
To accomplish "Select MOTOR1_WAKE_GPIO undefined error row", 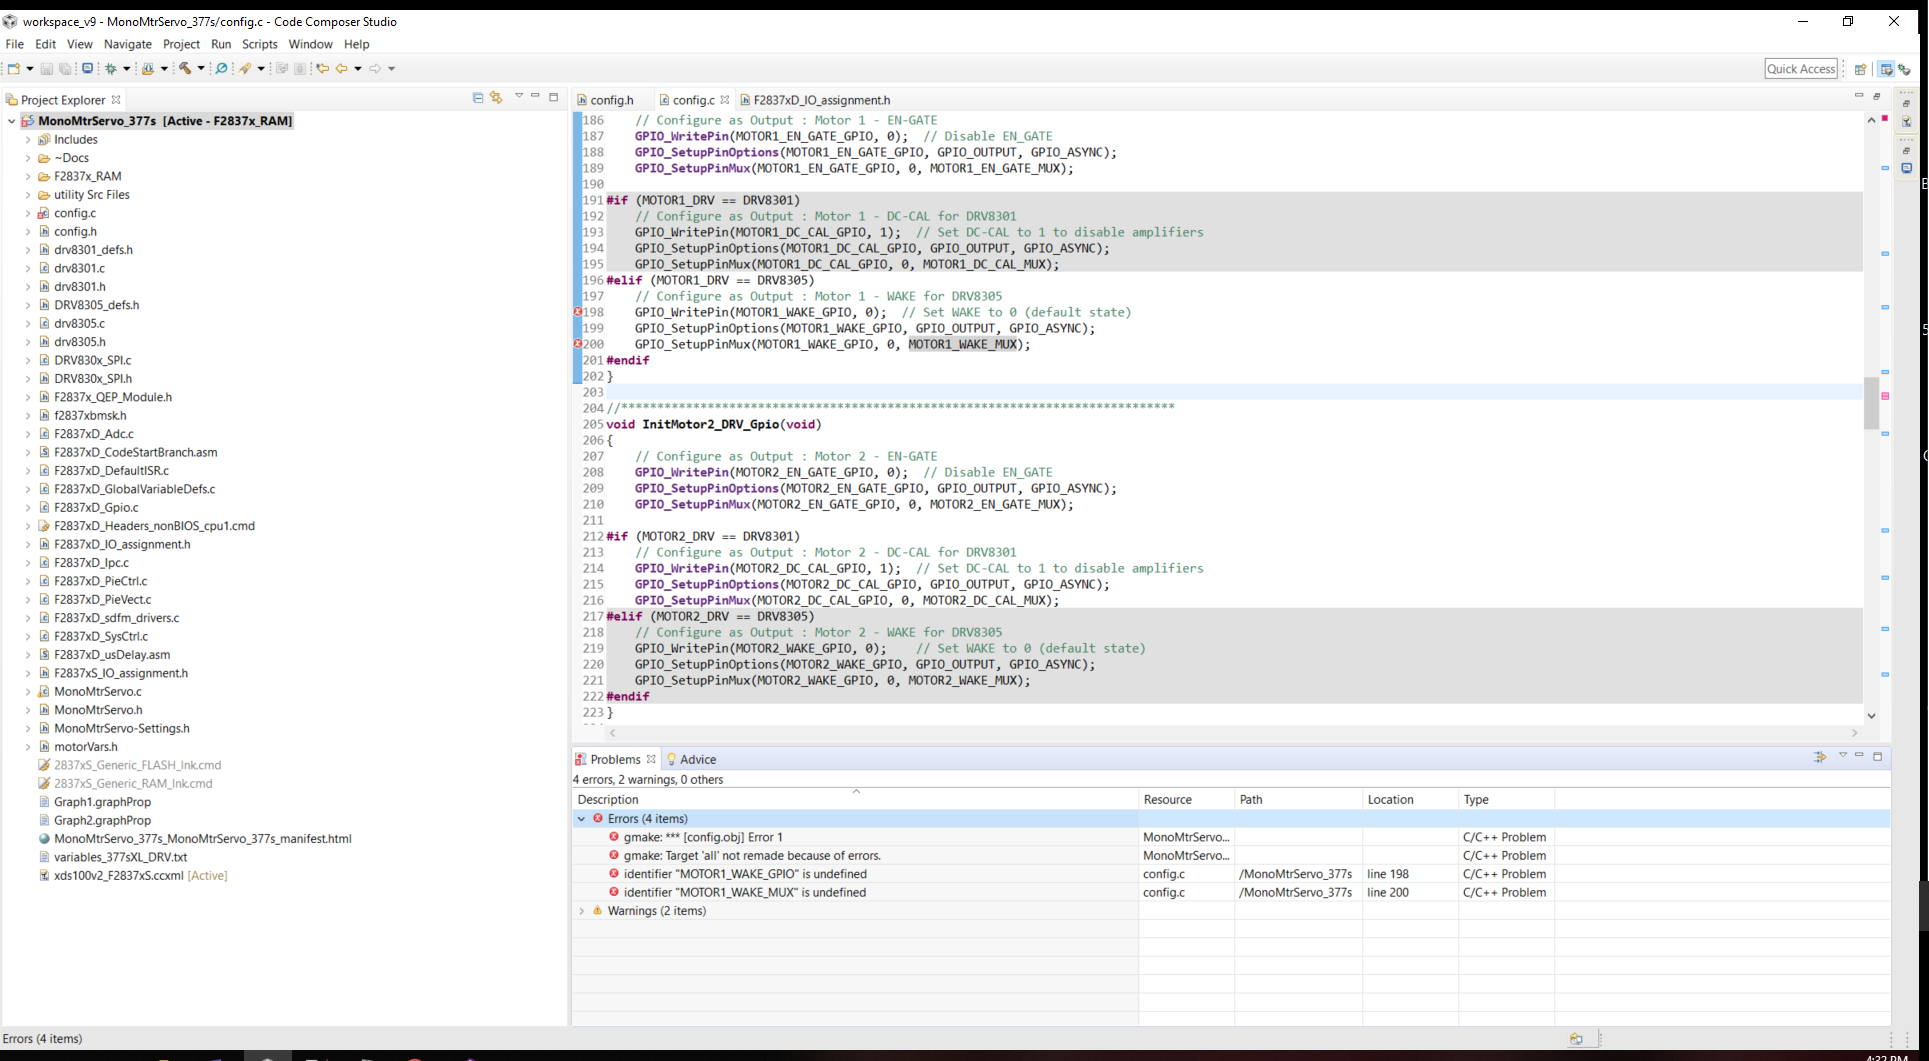I will (744, 874).
